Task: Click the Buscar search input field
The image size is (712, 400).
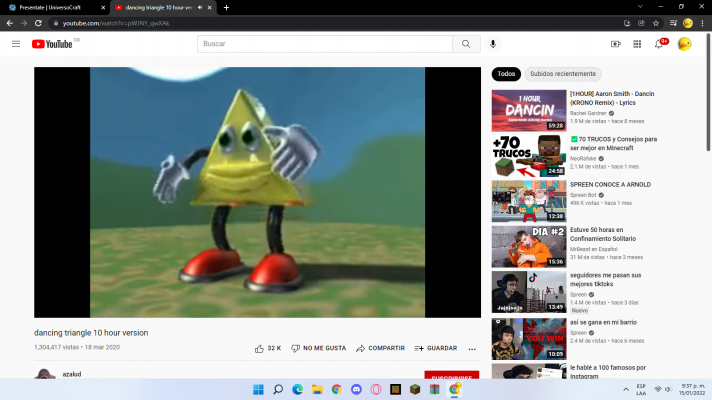Action: [x=324, y=44]
